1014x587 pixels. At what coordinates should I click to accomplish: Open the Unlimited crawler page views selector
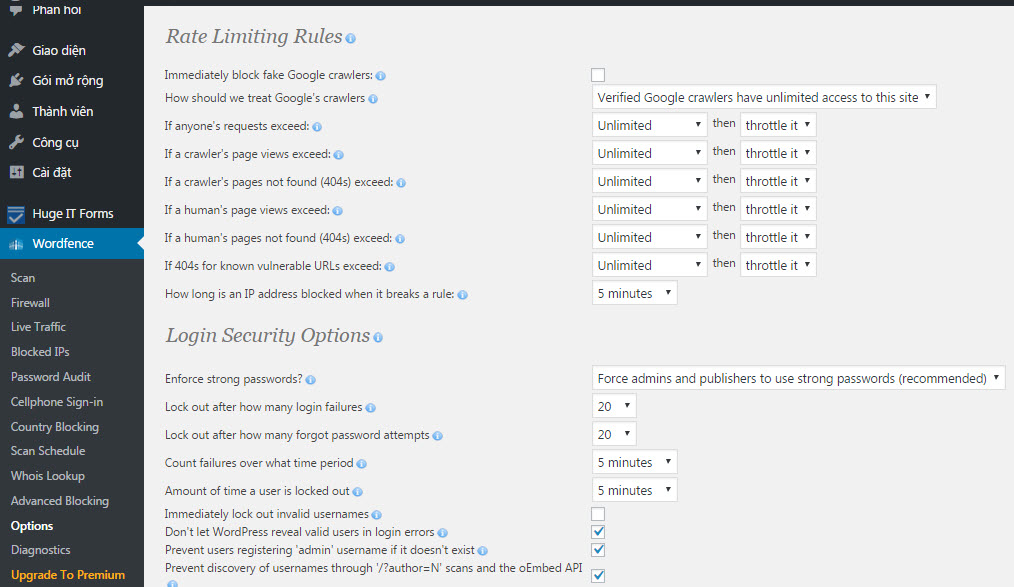click(x=648, y=152)
